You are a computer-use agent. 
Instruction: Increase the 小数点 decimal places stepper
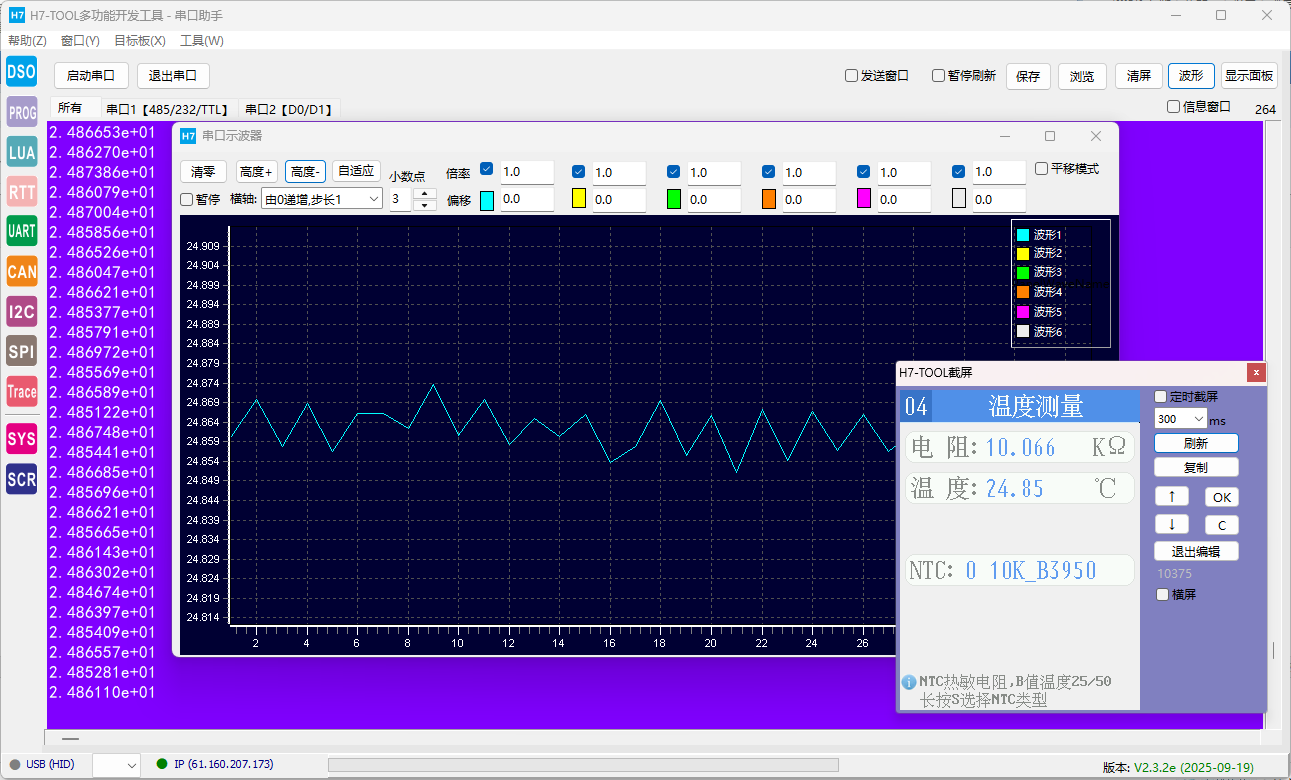425,194
